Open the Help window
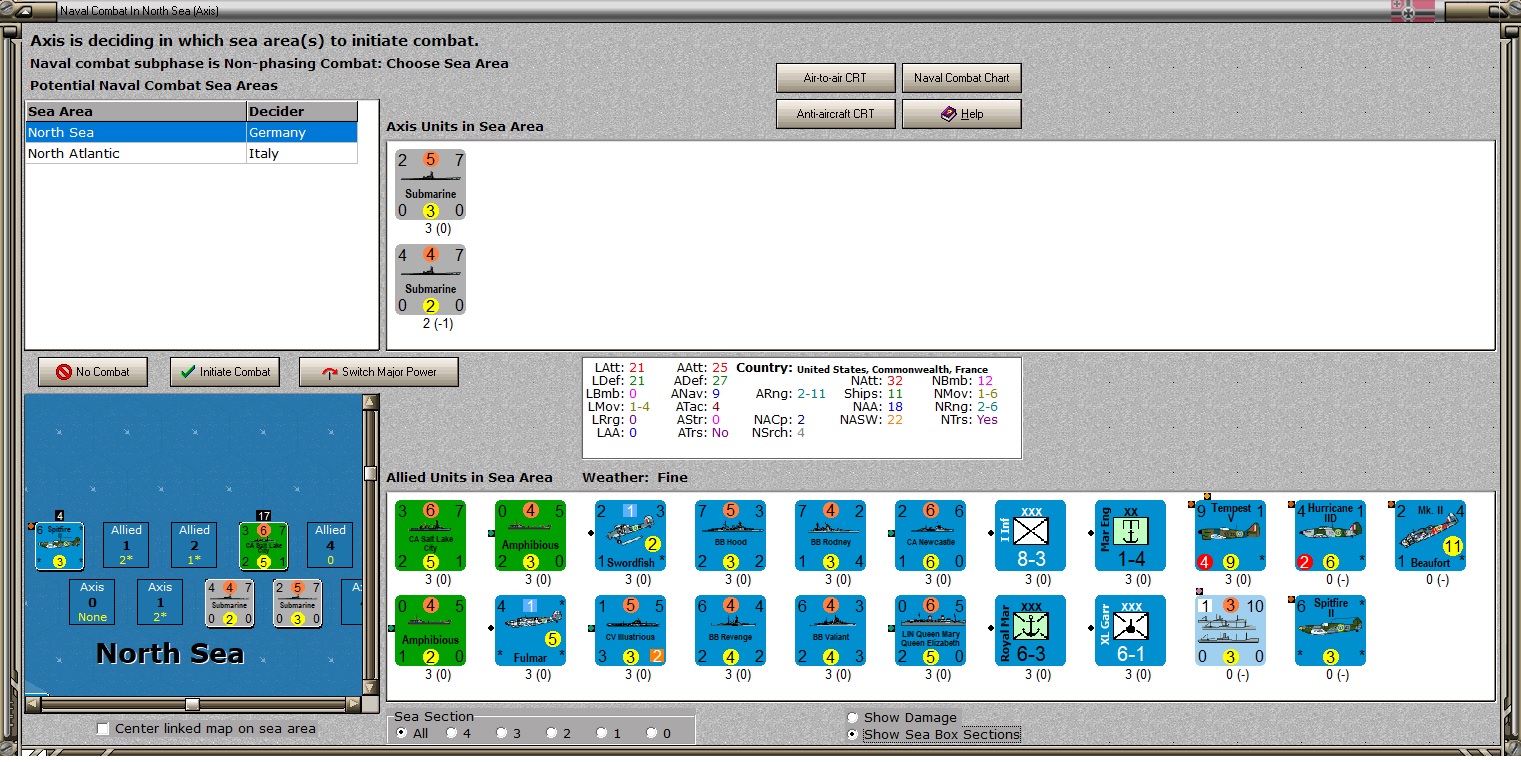The height and width of the screenshot is (762, 1521). pos(962,114)
